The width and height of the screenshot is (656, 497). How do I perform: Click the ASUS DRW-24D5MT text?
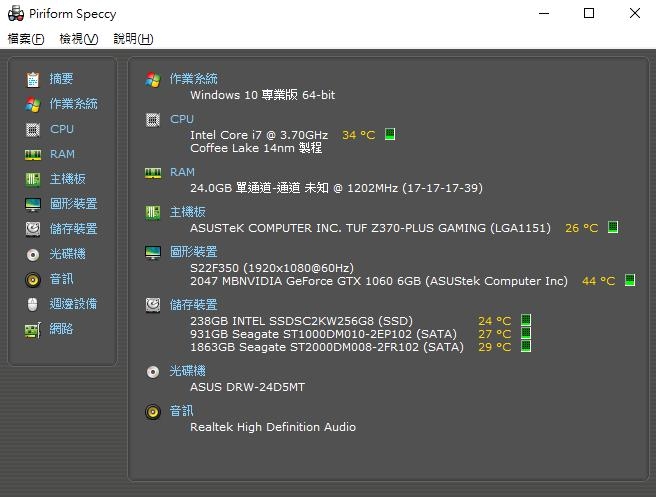tap(247, 387)
